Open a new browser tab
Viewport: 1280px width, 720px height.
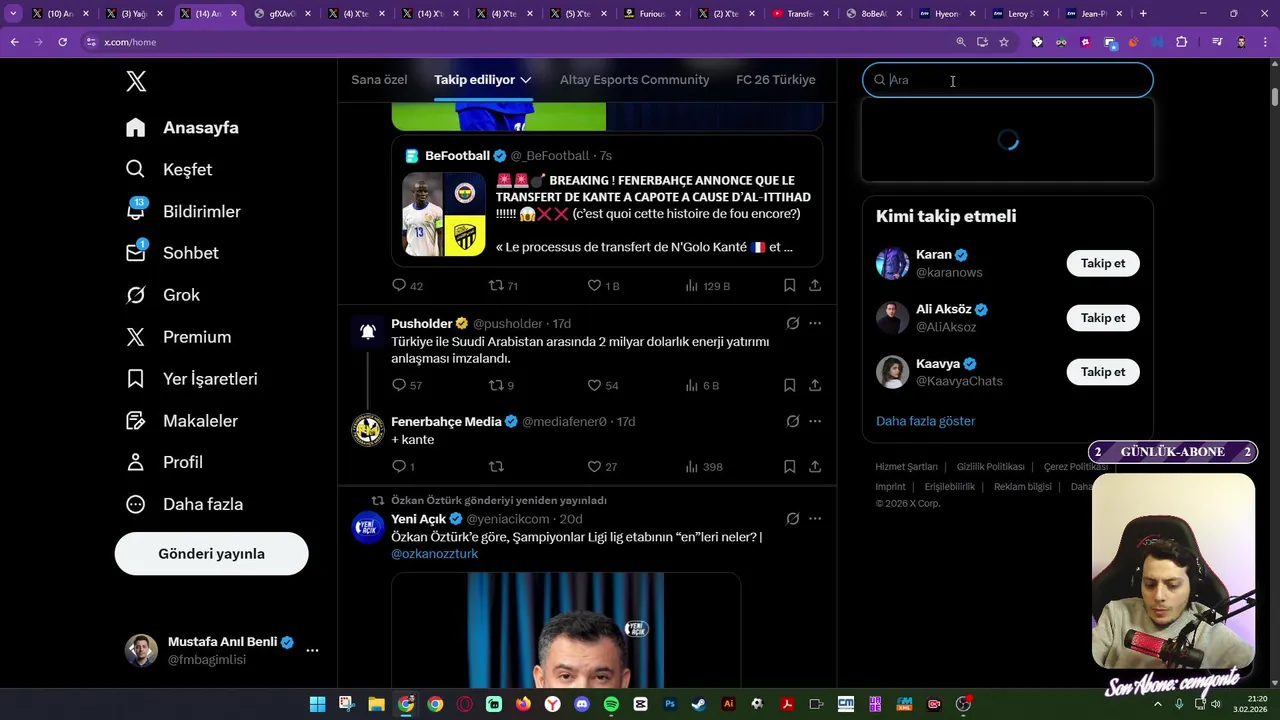coord(1143,14)
